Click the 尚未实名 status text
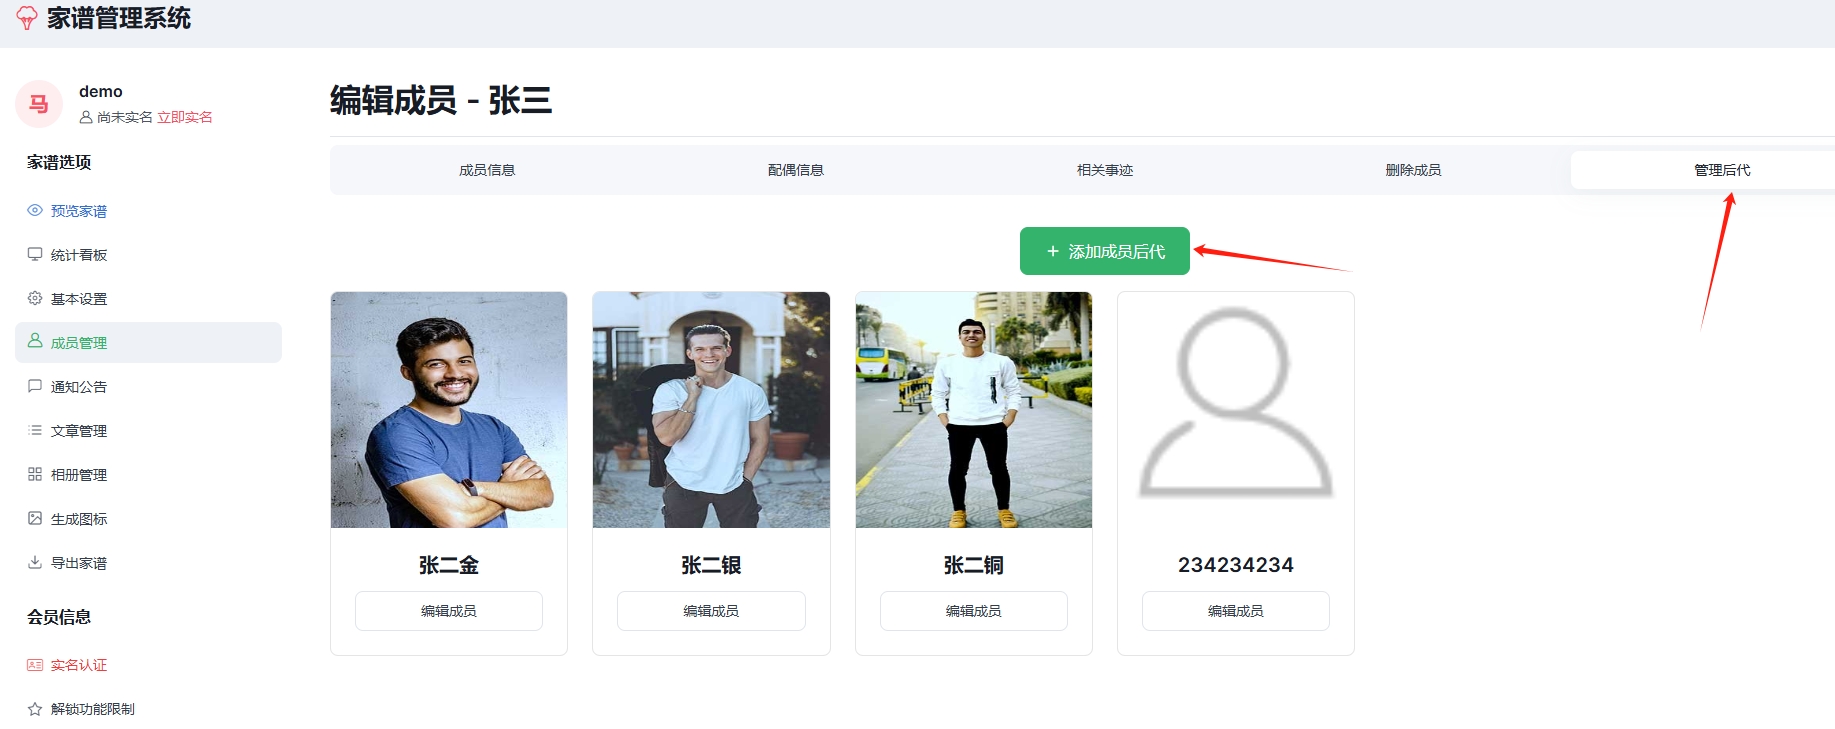1835x729 pixels. pyautogui.click(x=125, y=117)
